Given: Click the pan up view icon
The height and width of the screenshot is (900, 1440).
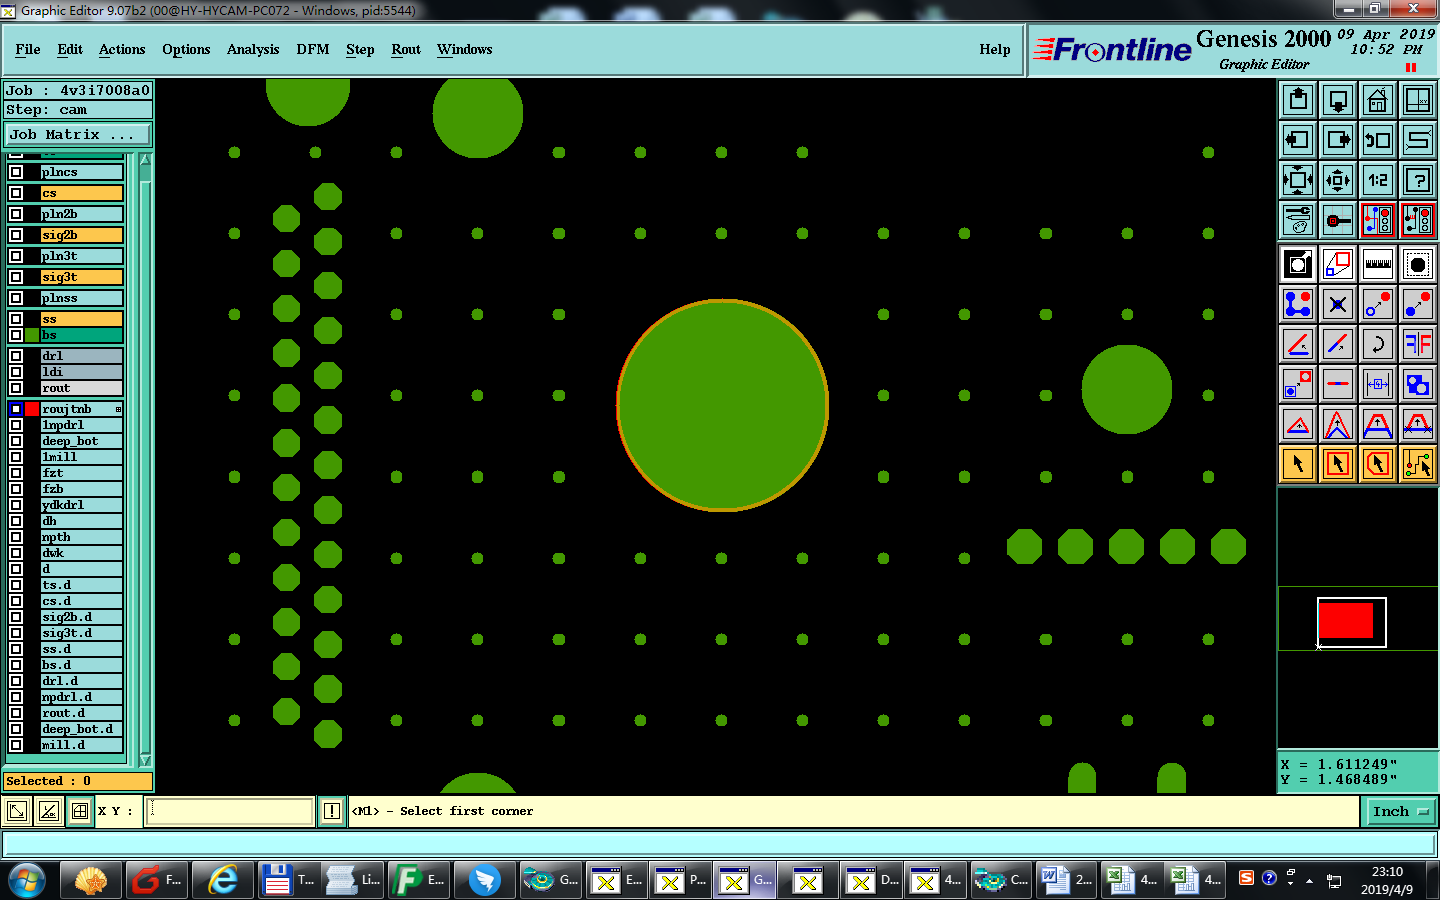Looking at the screenshot, I should (x=1298, y=100).
